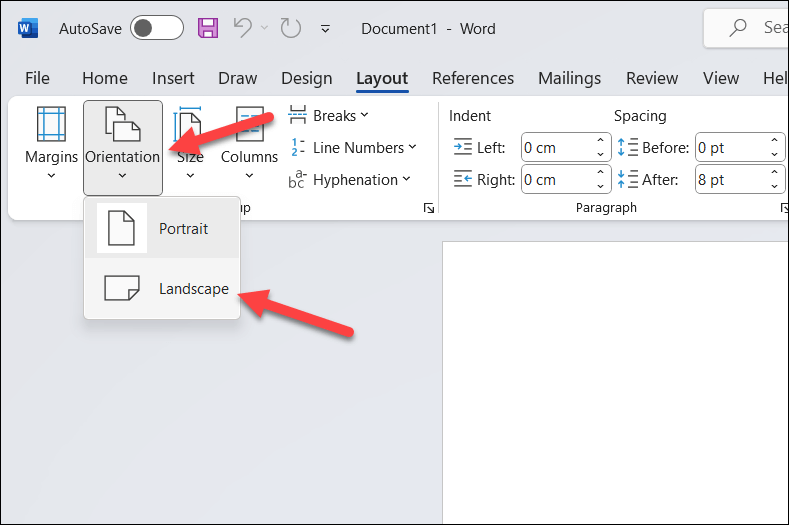Click the Indent Right input field

pyautogui.click(x=558, y=179)
